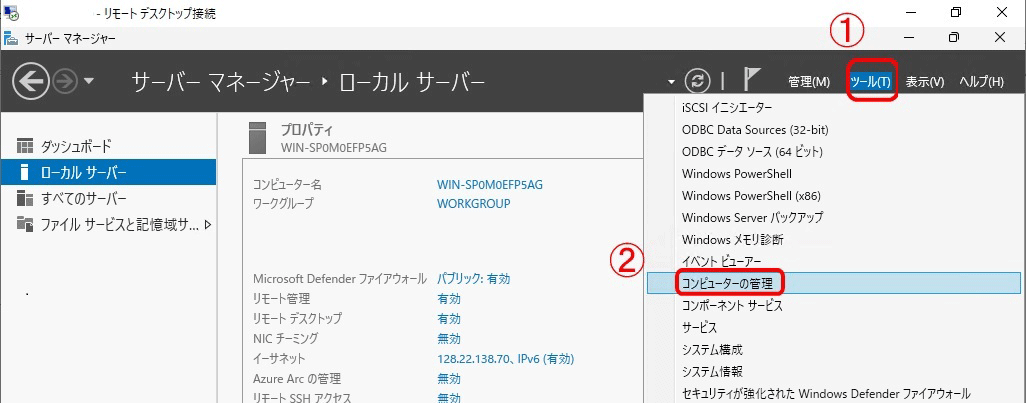Open the ヘルプ(H) menu
This screenshot has height=403, width=1026.
point(981,82)
